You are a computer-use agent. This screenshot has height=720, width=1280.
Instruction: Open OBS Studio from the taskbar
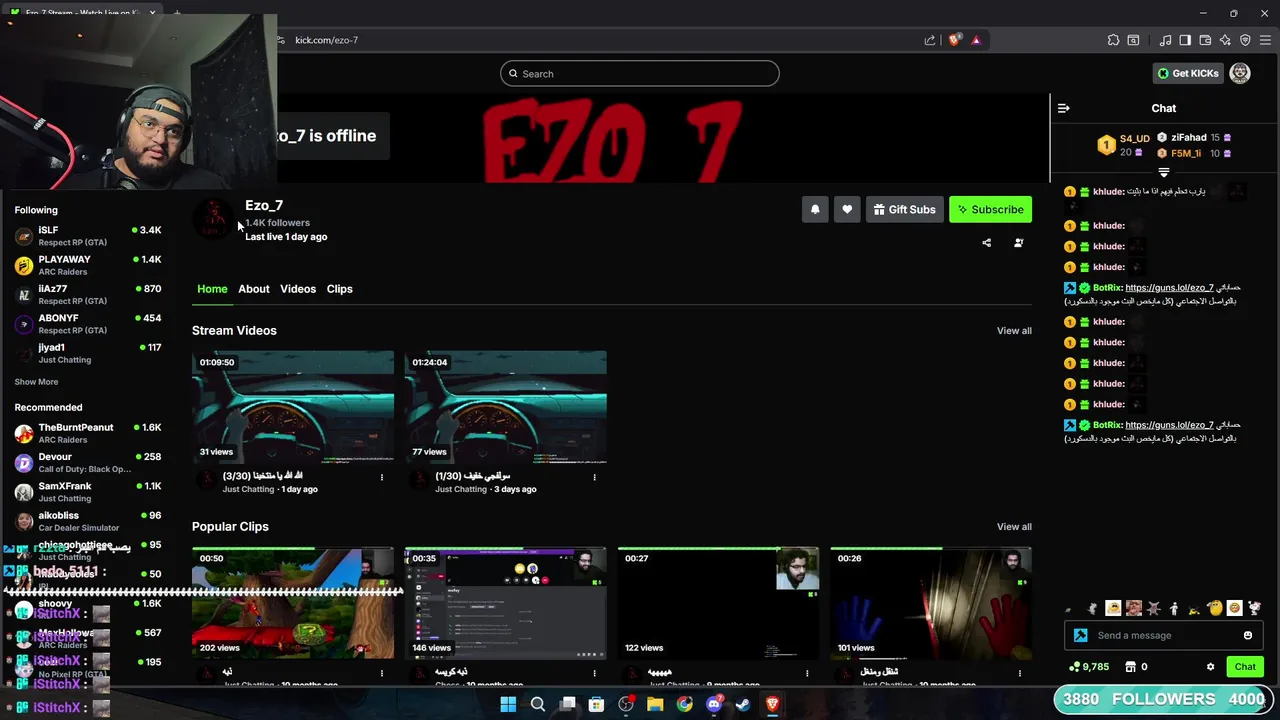tap(626, 704)
